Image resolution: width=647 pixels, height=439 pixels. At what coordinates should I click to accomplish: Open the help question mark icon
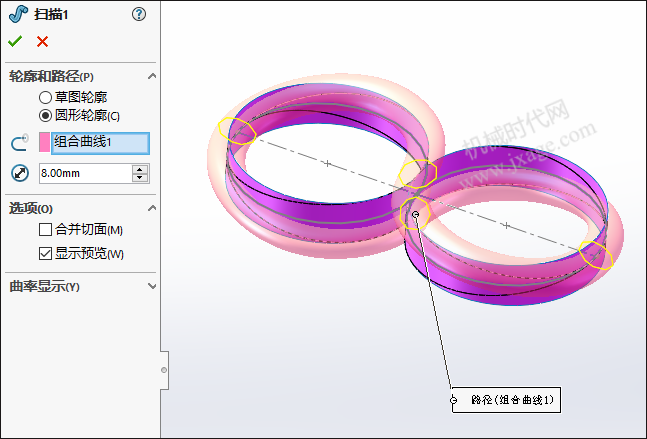click(139, 14)
